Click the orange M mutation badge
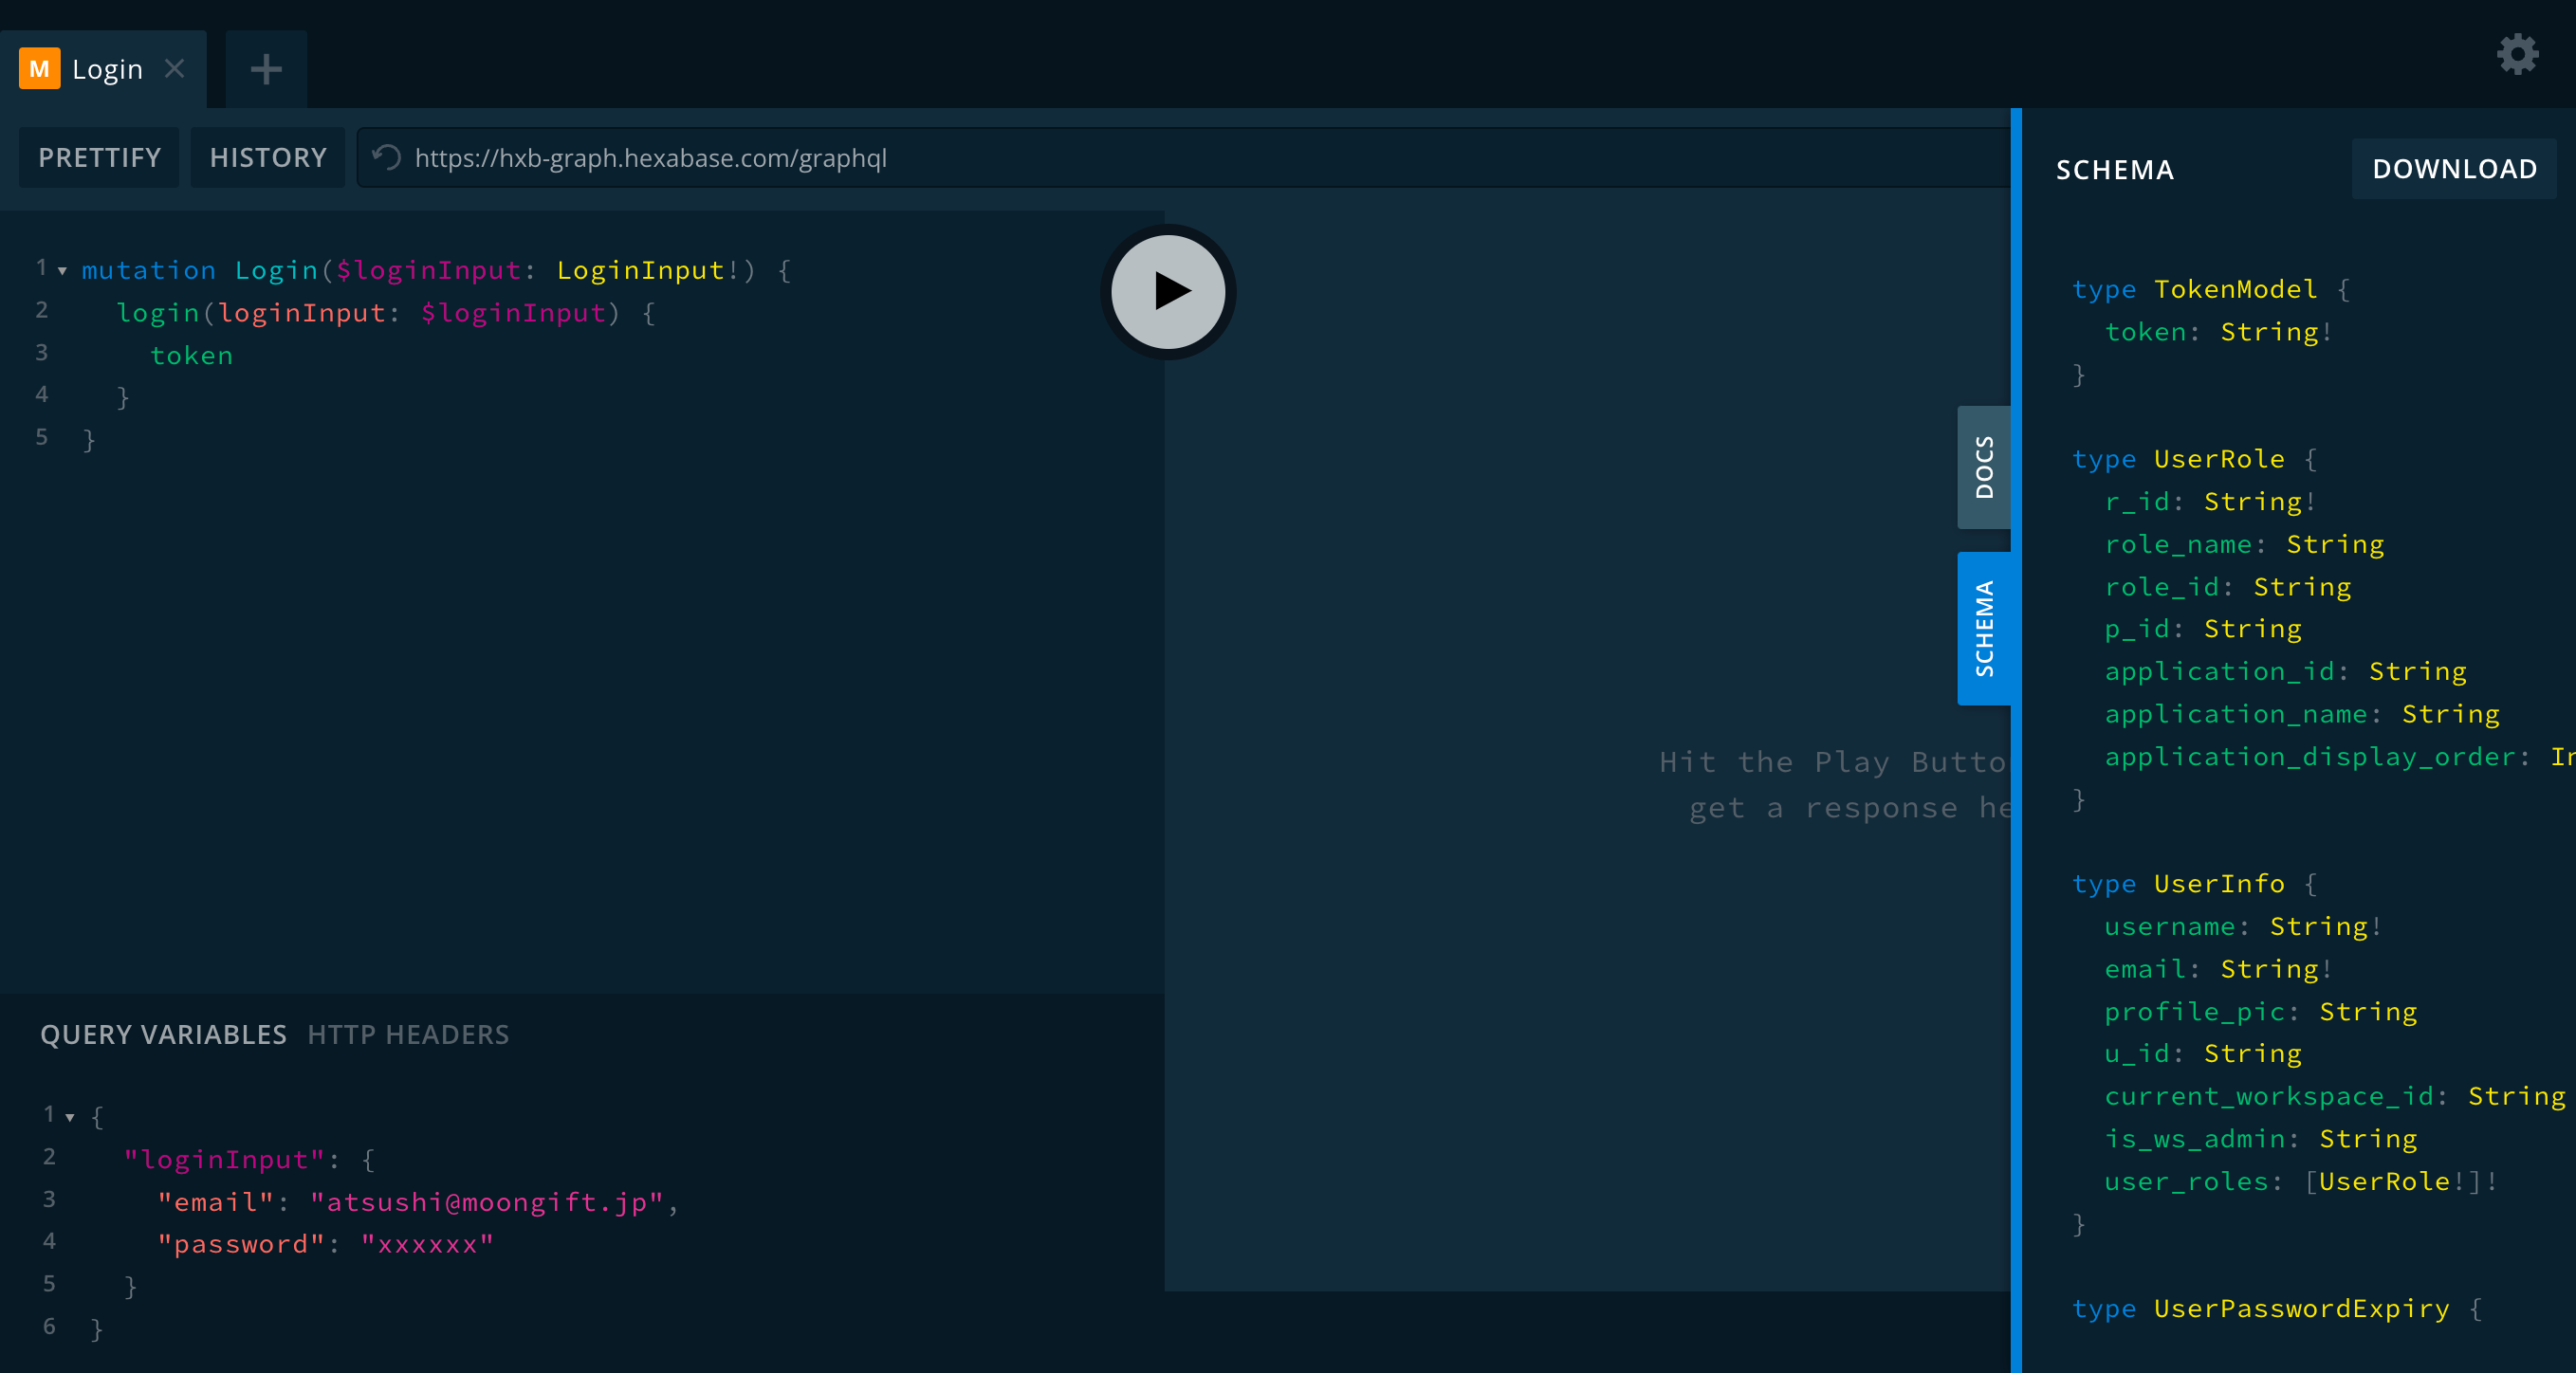The height and width of the screenshot is (1373, 2576). (39, 69)
